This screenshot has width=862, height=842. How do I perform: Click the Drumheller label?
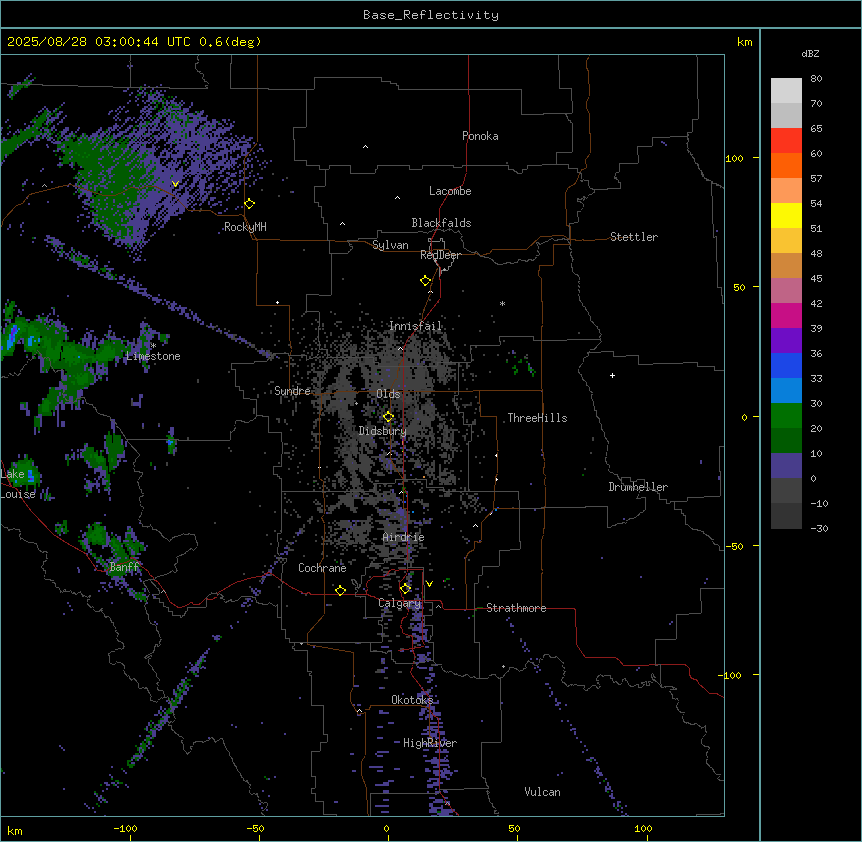pos(638,487)
